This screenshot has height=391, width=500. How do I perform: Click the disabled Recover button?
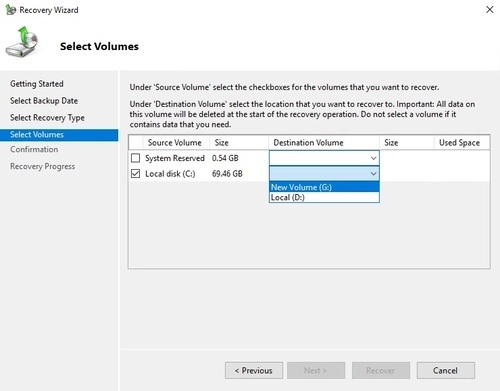(x=381, y=370)
